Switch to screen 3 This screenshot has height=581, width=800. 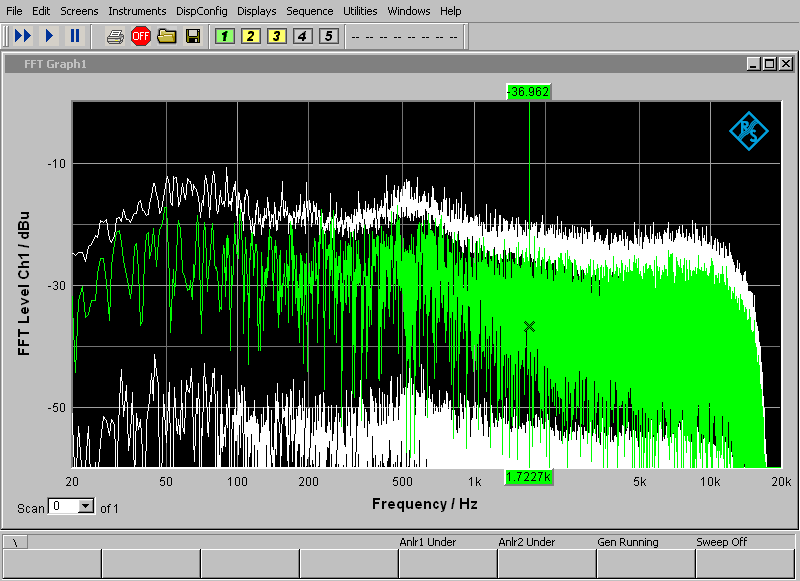[277, 36]
